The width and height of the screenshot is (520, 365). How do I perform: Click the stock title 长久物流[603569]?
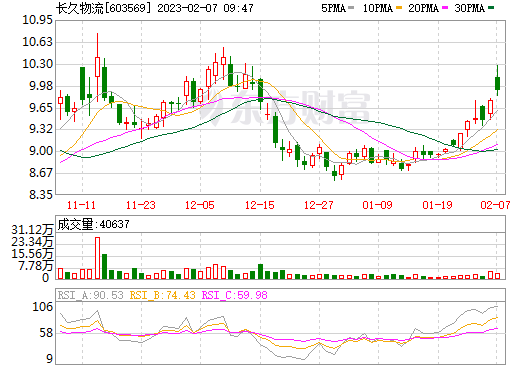click(x=104, y=8)
